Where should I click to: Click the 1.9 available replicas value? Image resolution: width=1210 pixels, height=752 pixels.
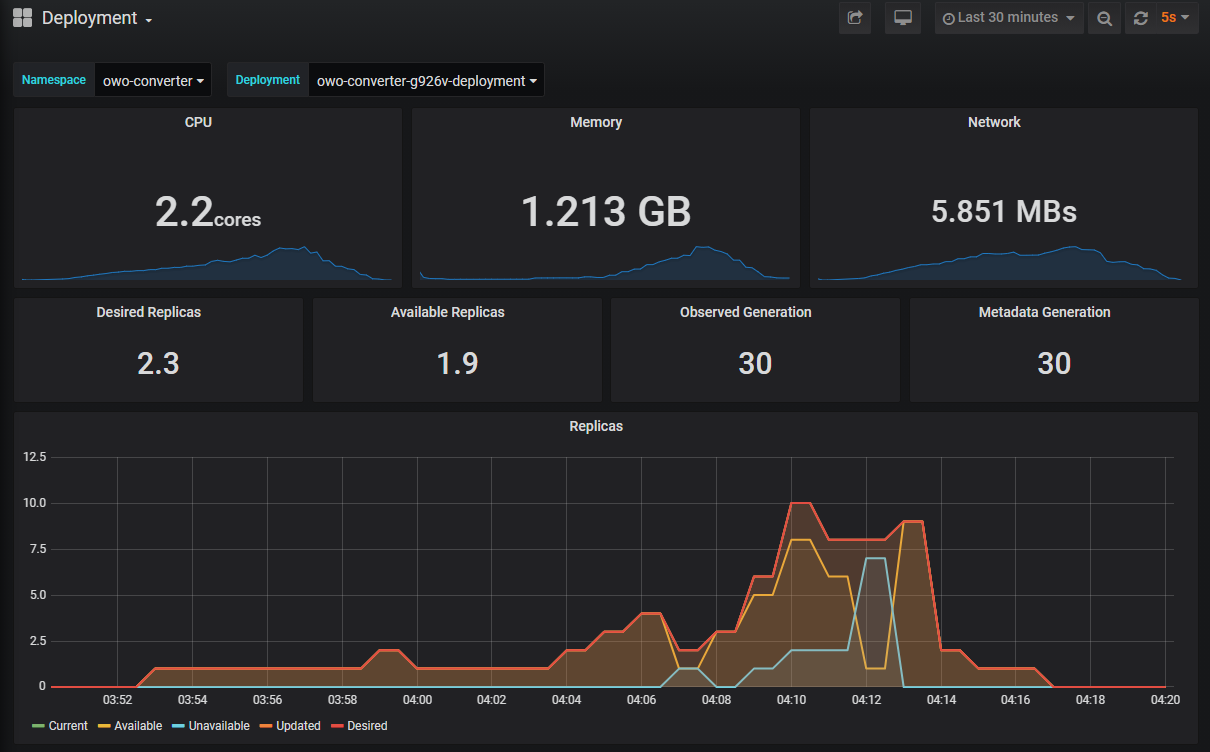457,363
